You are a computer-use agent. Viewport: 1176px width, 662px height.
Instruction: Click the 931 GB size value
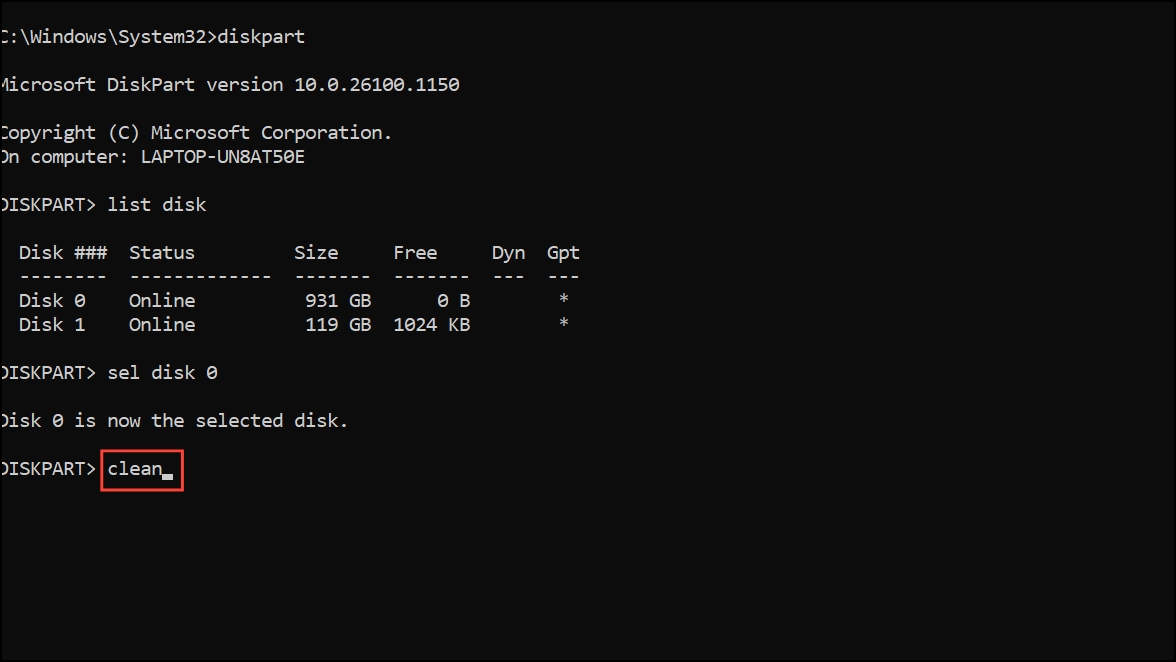(x=338, y=301)
